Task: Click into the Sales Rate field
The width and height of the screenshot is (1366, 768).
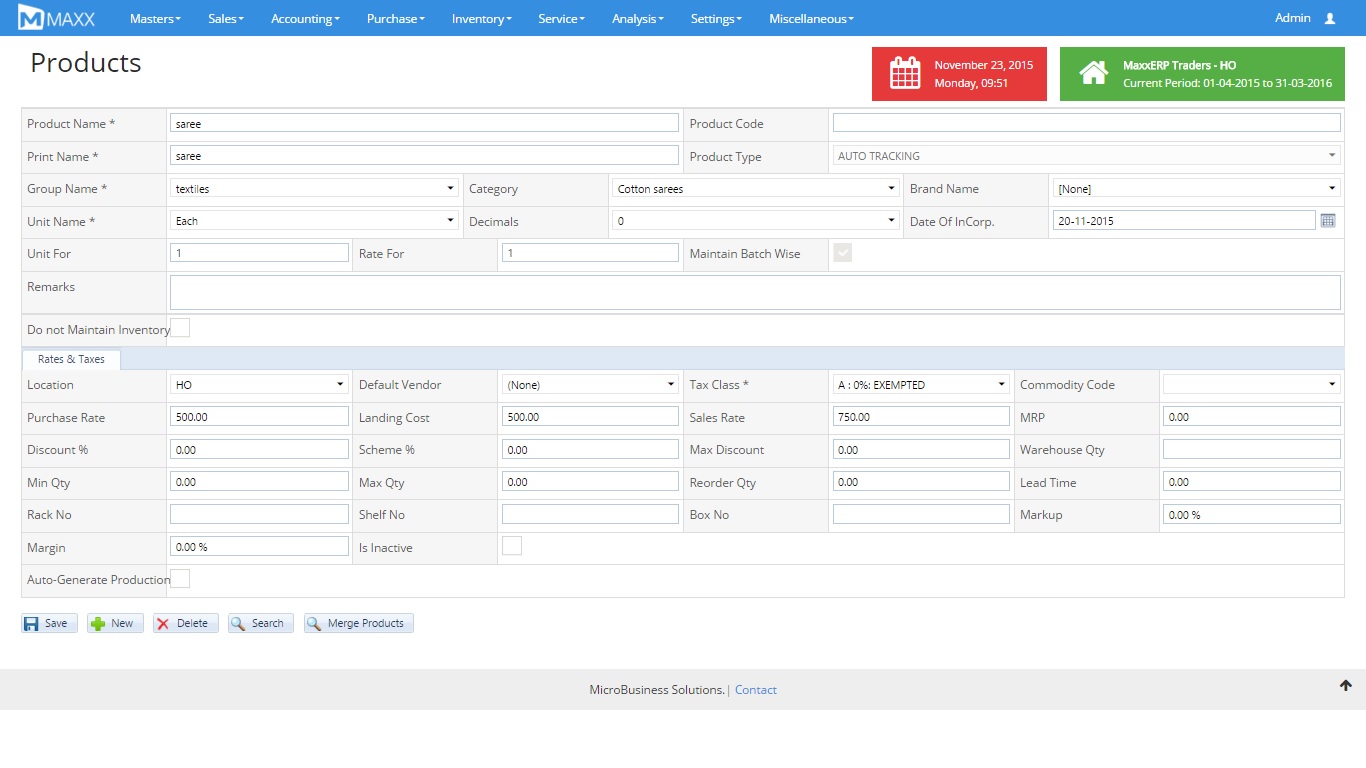Action: point(920,417)
